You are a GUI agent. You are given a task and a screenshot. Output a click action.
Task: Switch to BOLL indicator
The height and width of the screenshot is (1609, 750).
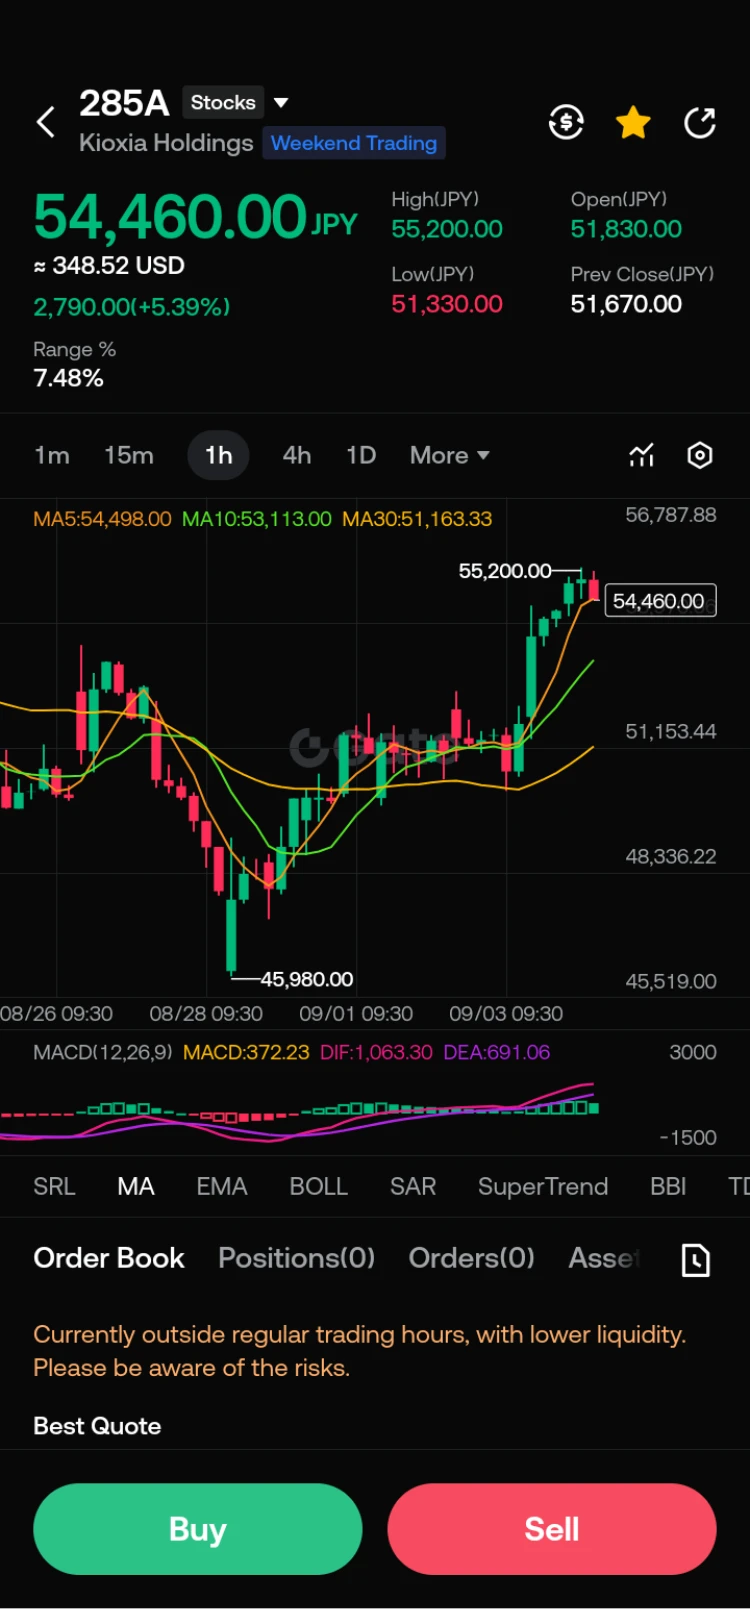[318, 1186]
